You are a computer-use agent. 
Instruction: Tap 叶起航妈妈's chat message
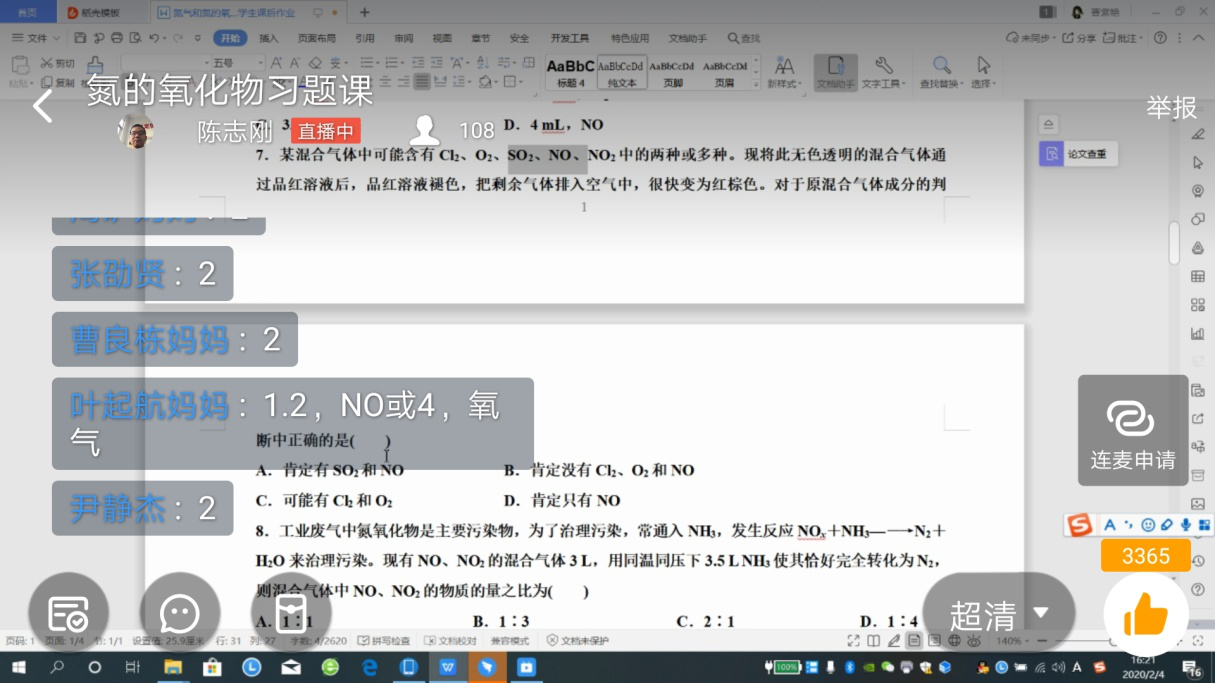293,424
